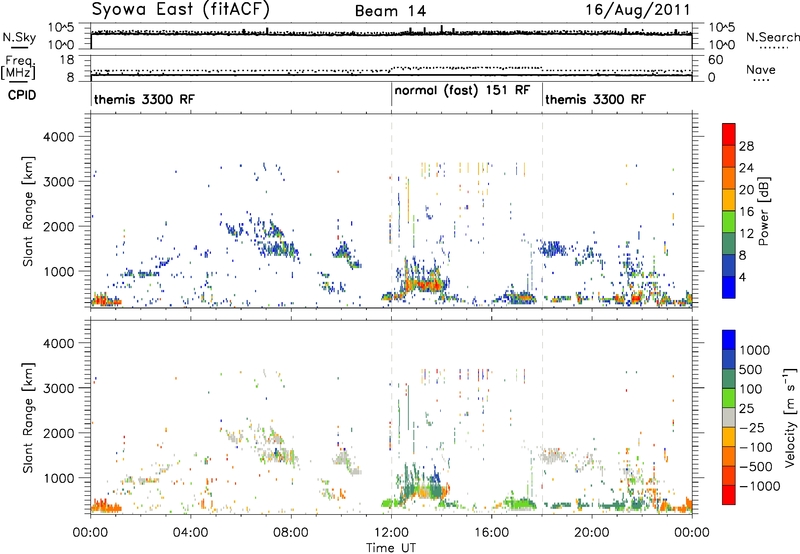Click the solid line sample under "N.Sky"

(x=19, y=47)
